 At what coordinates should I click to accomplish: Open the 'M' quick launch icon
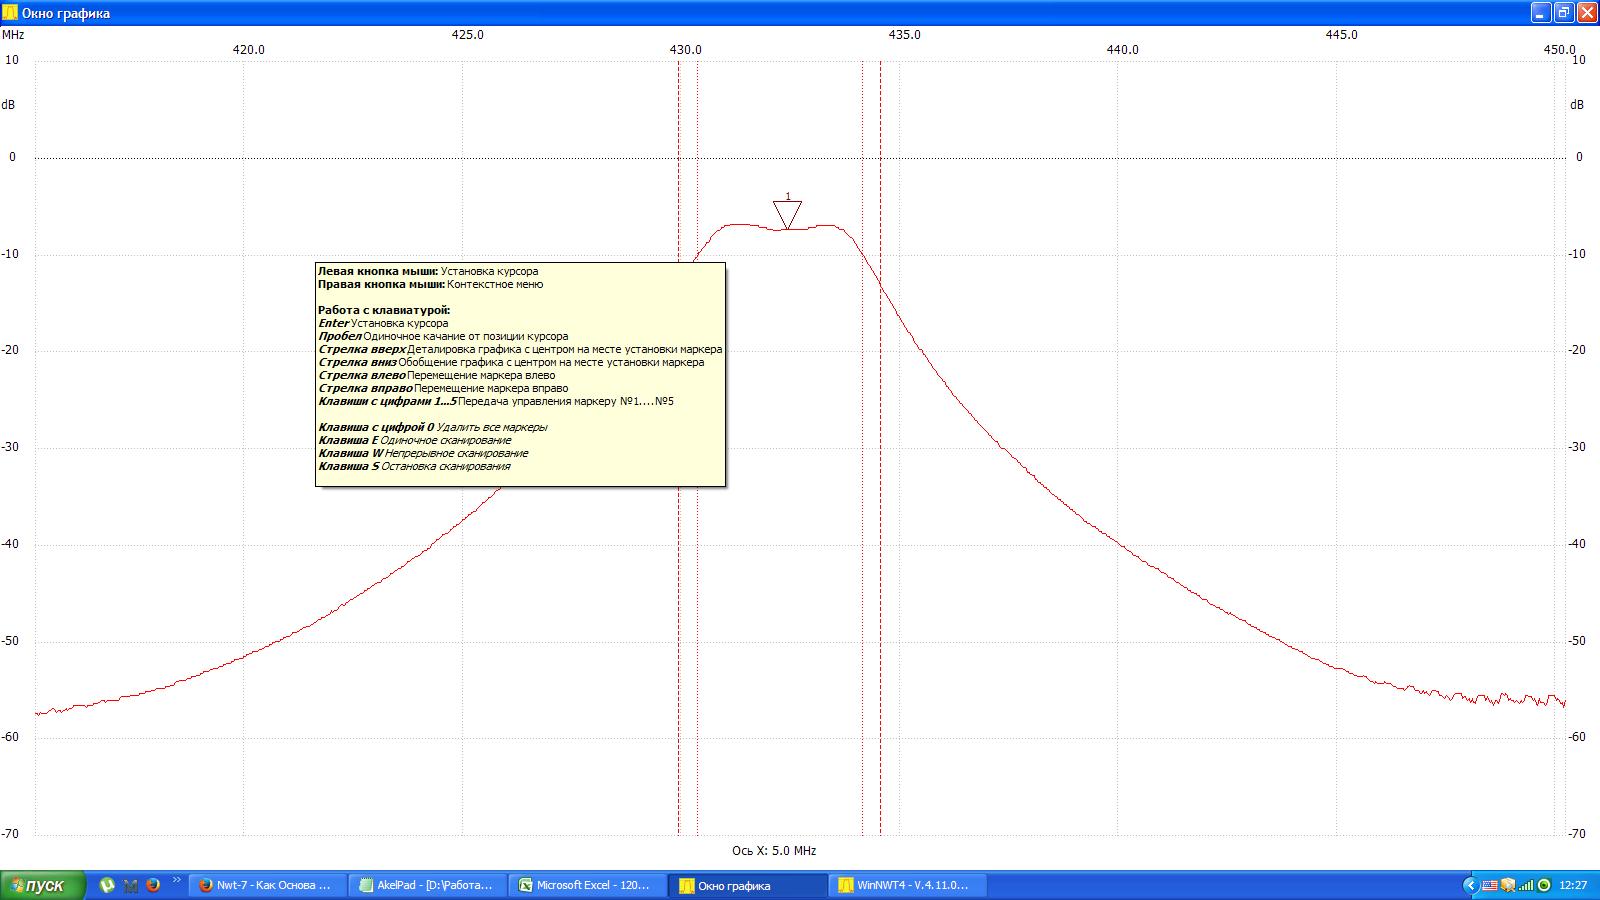[x=130, y=885]
